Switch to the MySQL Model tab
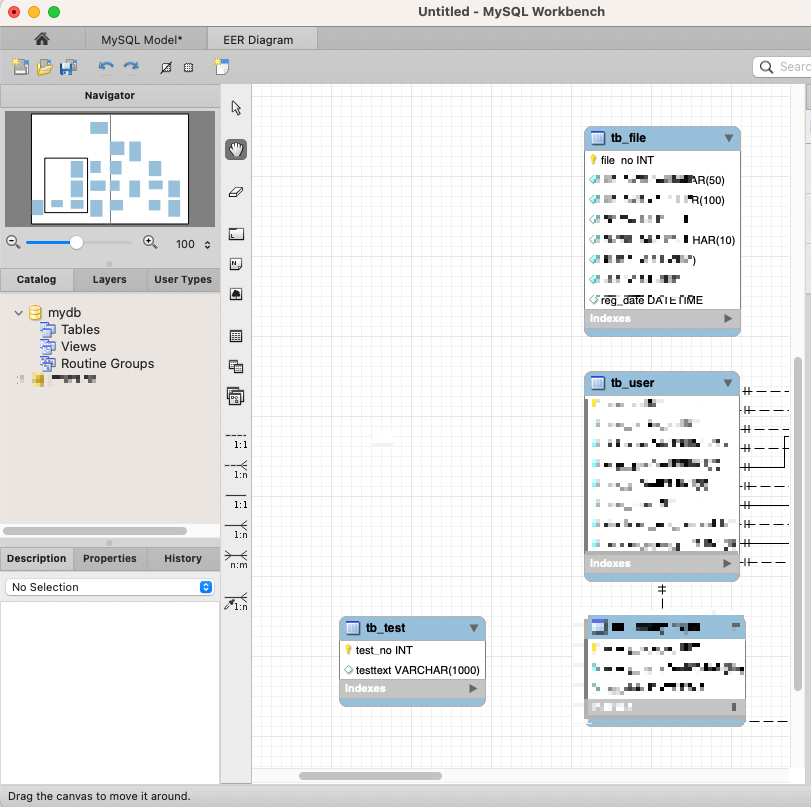 pyautogui.click(x=142, y=40)
